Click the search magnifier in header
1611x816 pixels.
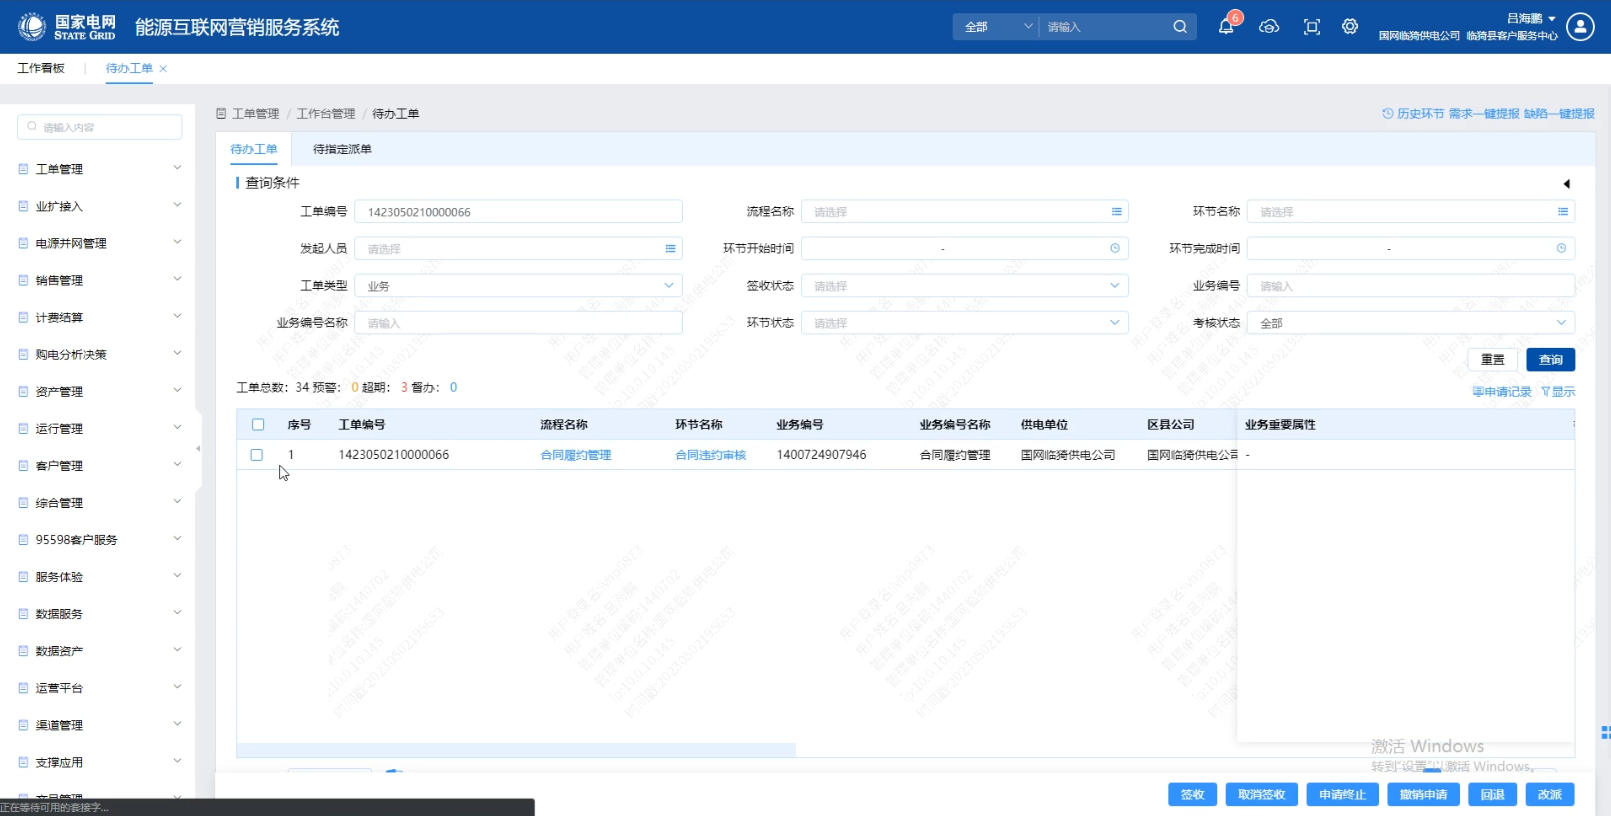(1180, 27)
